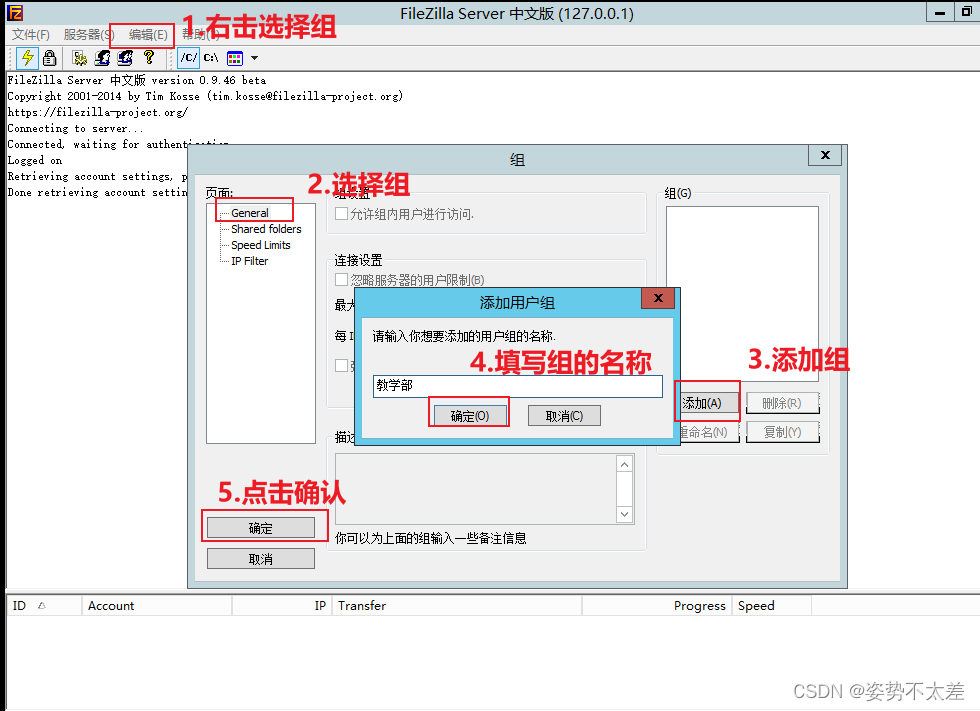Image resolution: width=980 pixels, height=711 pixels.
Task: Open the dropdown arrow beside the grid icon
Action: [x=254, y=58]
